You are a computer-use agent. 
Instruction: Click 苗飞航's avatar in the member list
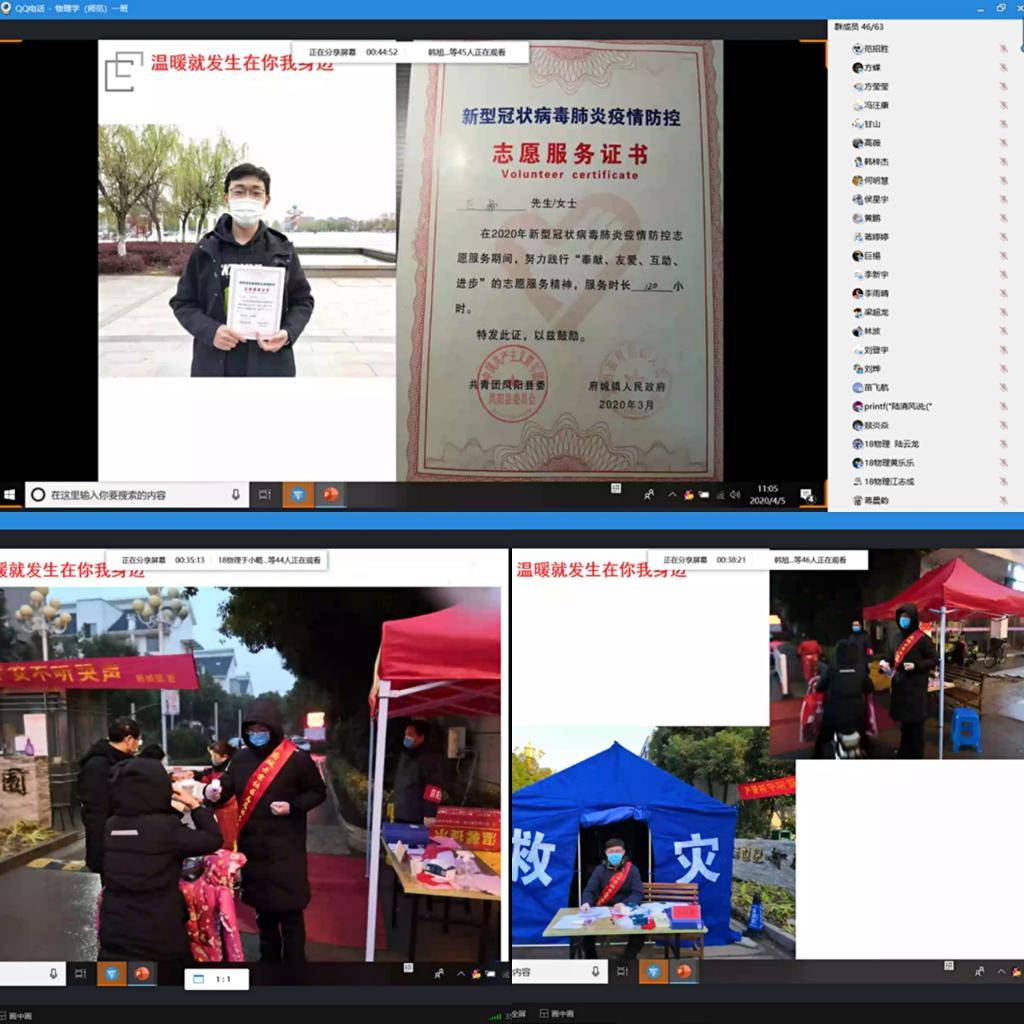(857, 388)
